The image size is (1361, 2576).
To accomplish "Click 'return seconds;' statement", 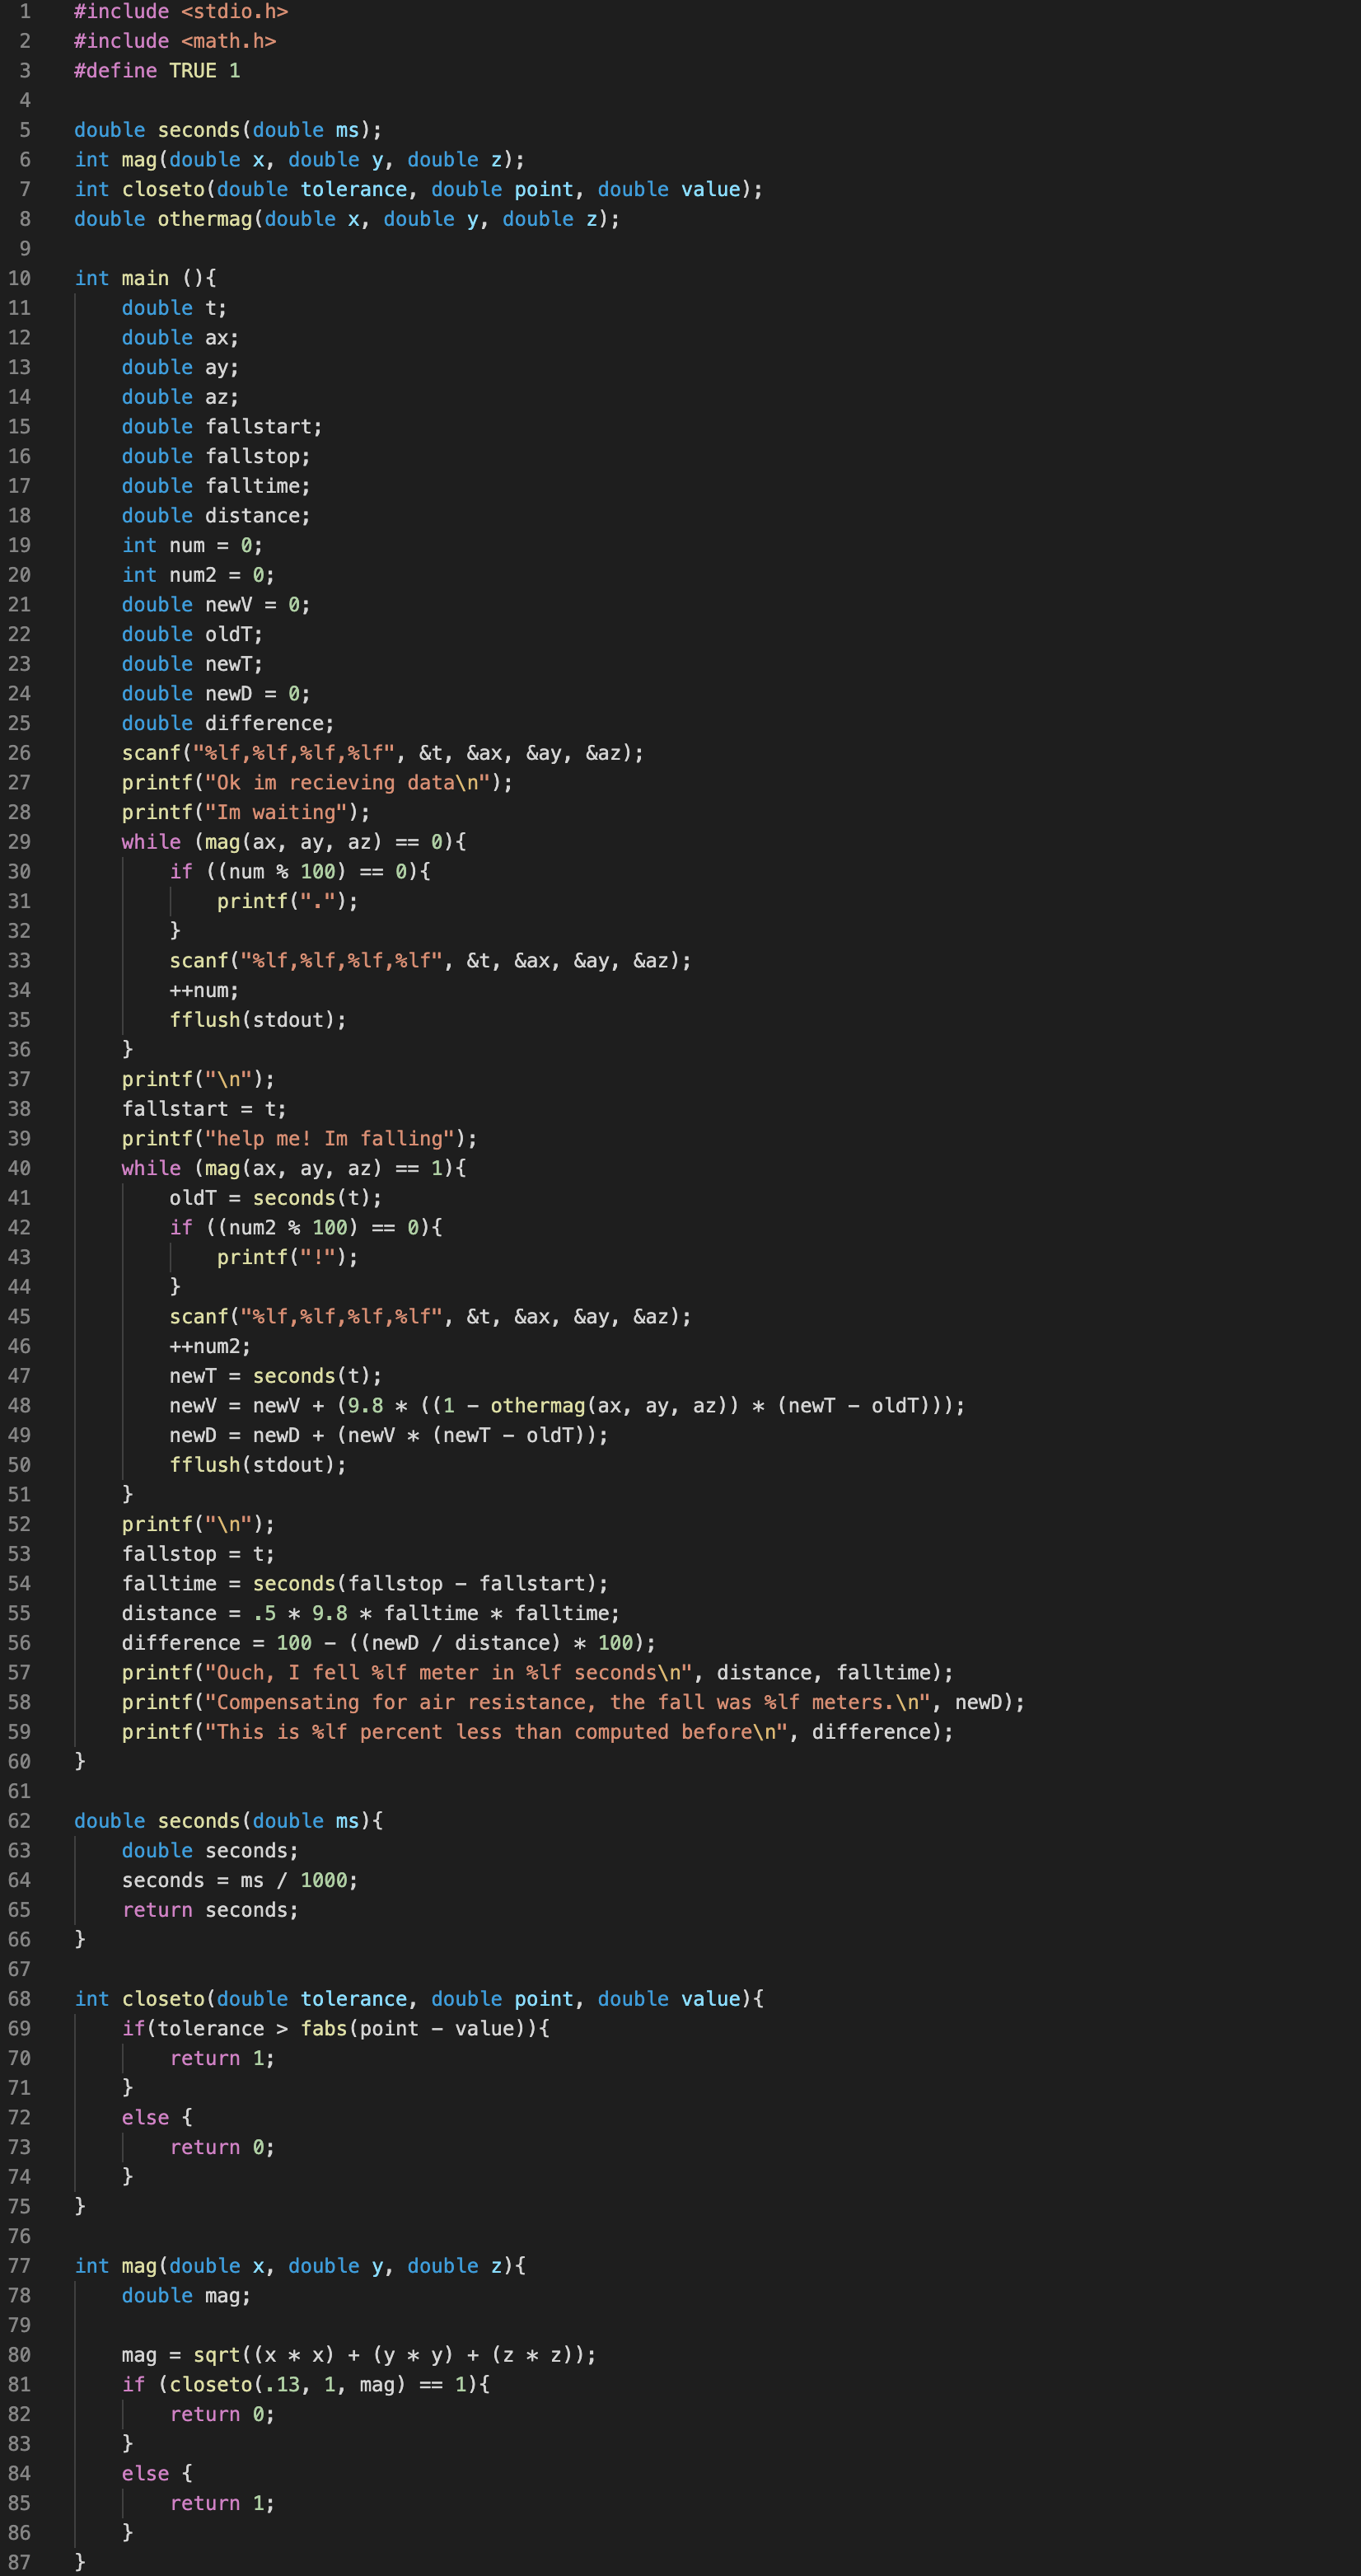I will [210, 1910].
